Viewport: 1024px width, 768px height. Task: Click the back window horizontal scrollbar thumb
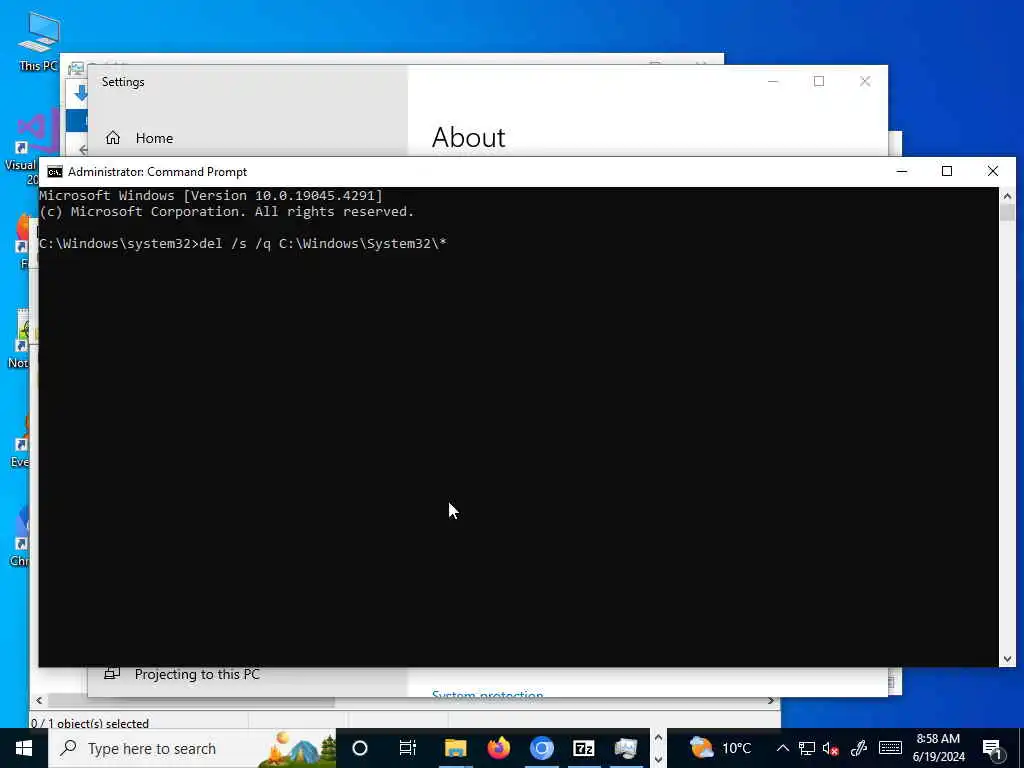191,701
